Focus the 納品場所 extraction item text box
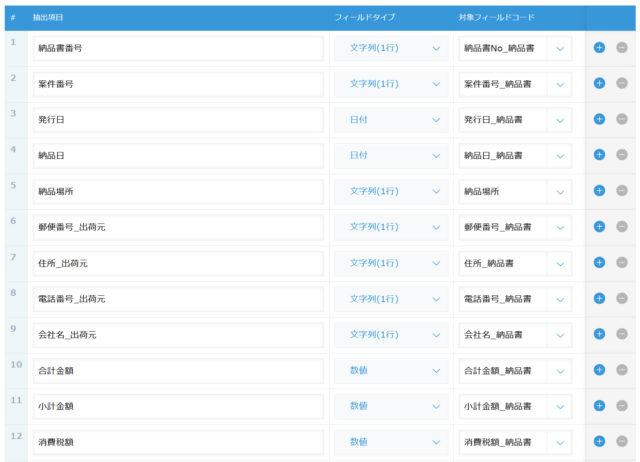 click(x=178, y=192)
